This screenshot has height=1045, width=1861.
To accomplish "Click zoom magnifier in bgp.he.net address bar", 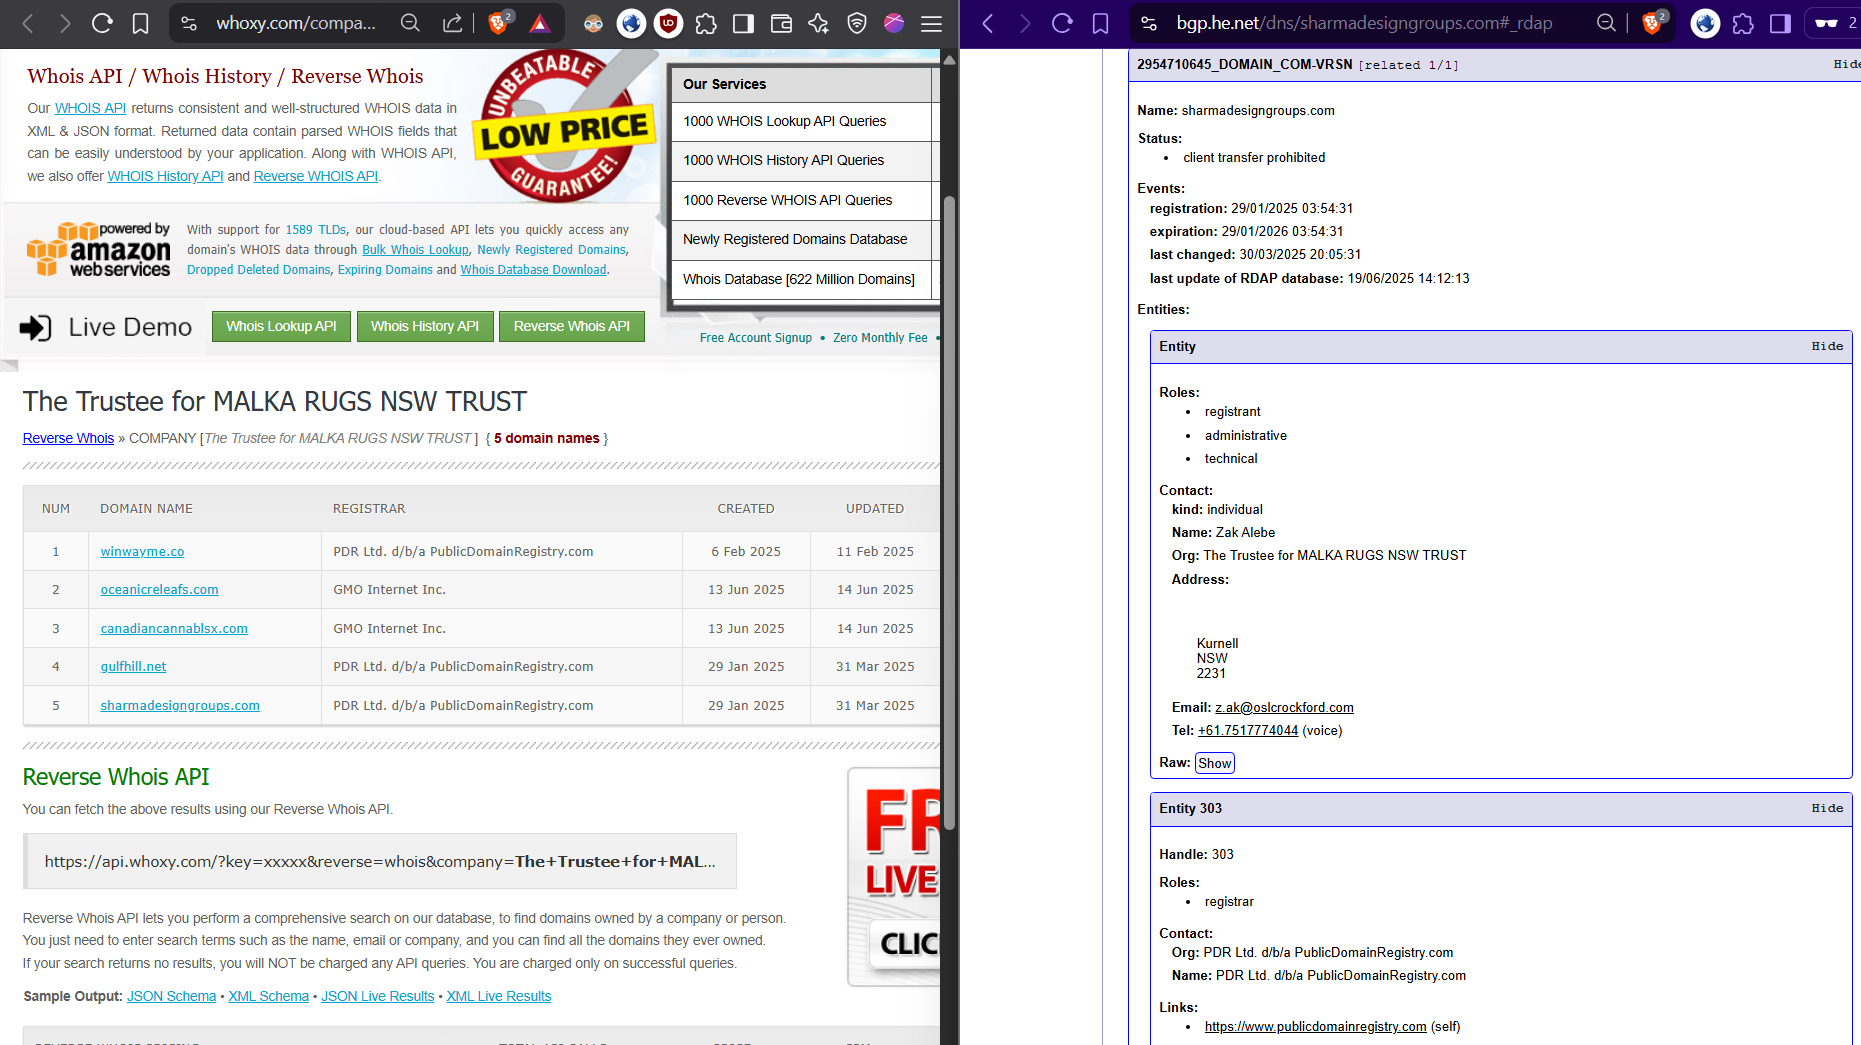I will pos(1606,23).
